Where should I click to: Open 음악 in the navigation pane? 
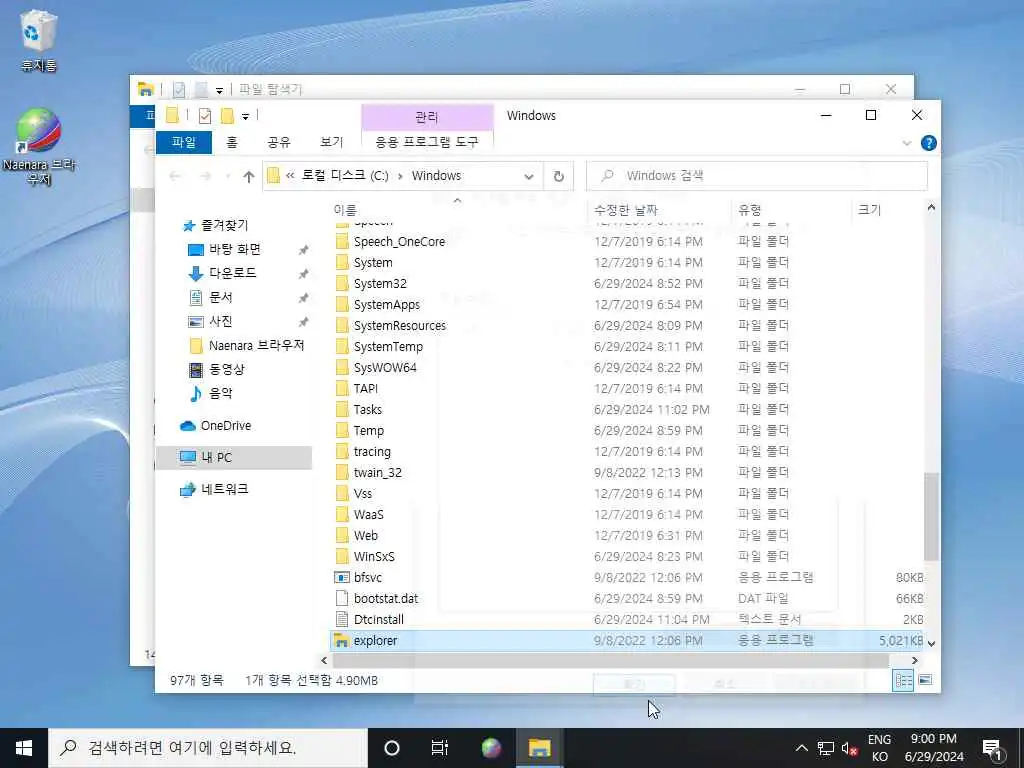[210, 393]
